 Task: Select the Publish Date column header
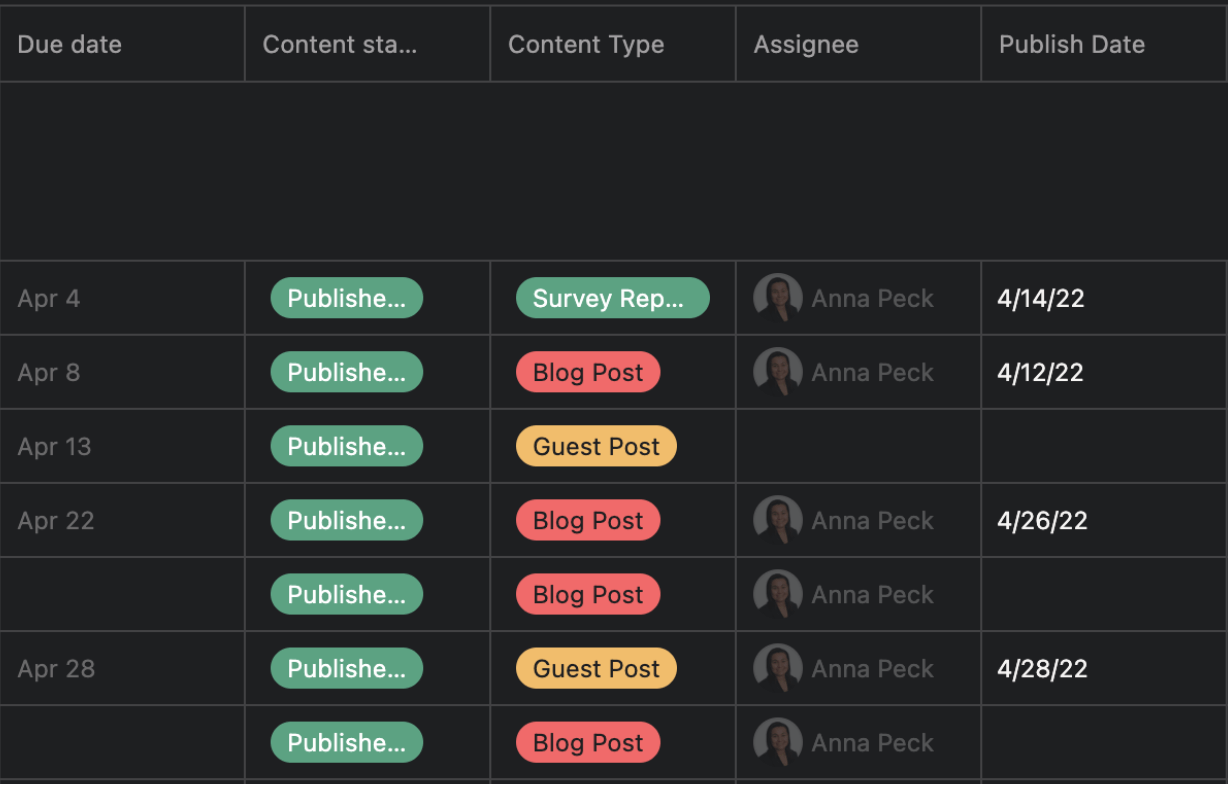tap(1072, 44)
